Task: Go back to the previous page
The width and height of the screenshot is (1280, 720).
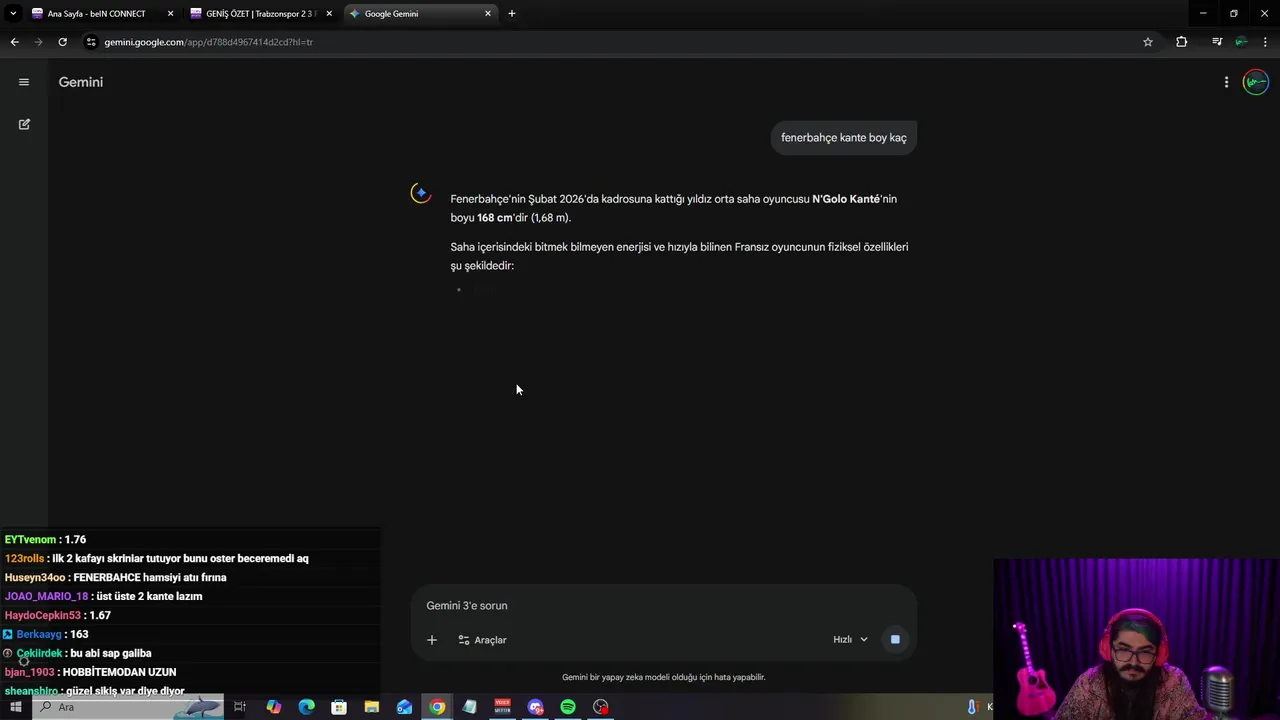Action: [x=14, y=42]
